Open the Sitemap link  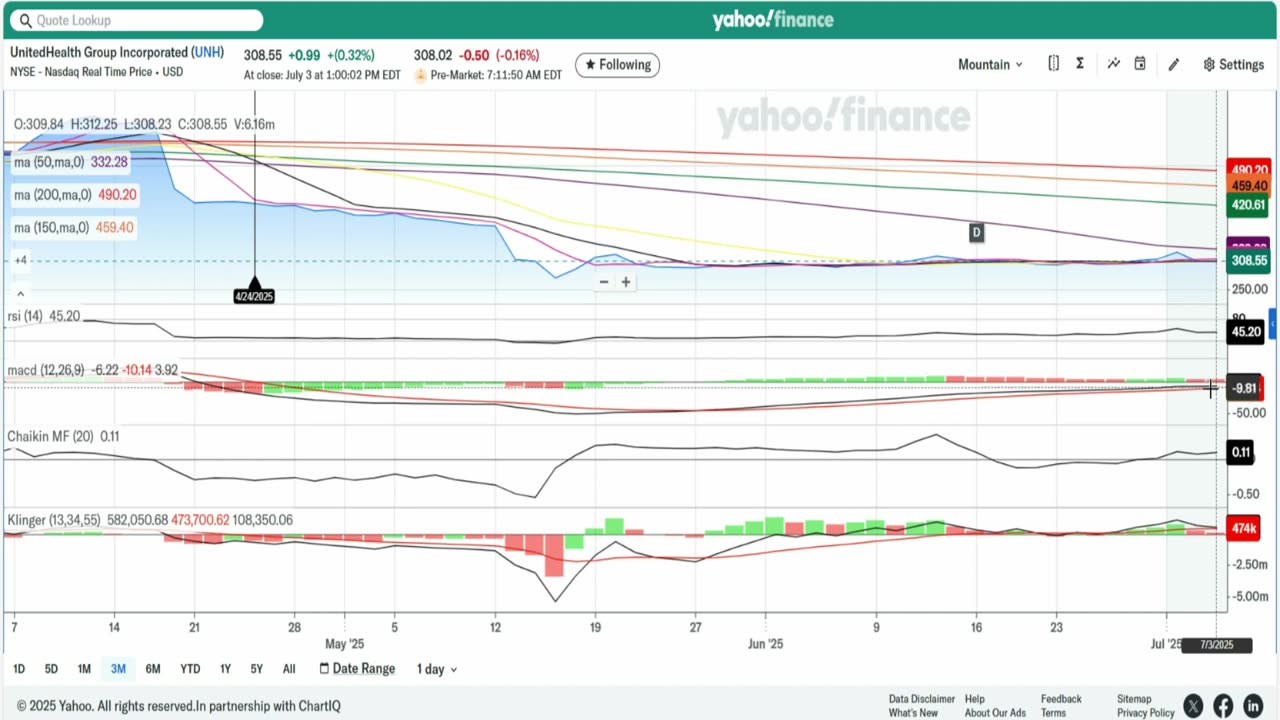[1134, 699]
